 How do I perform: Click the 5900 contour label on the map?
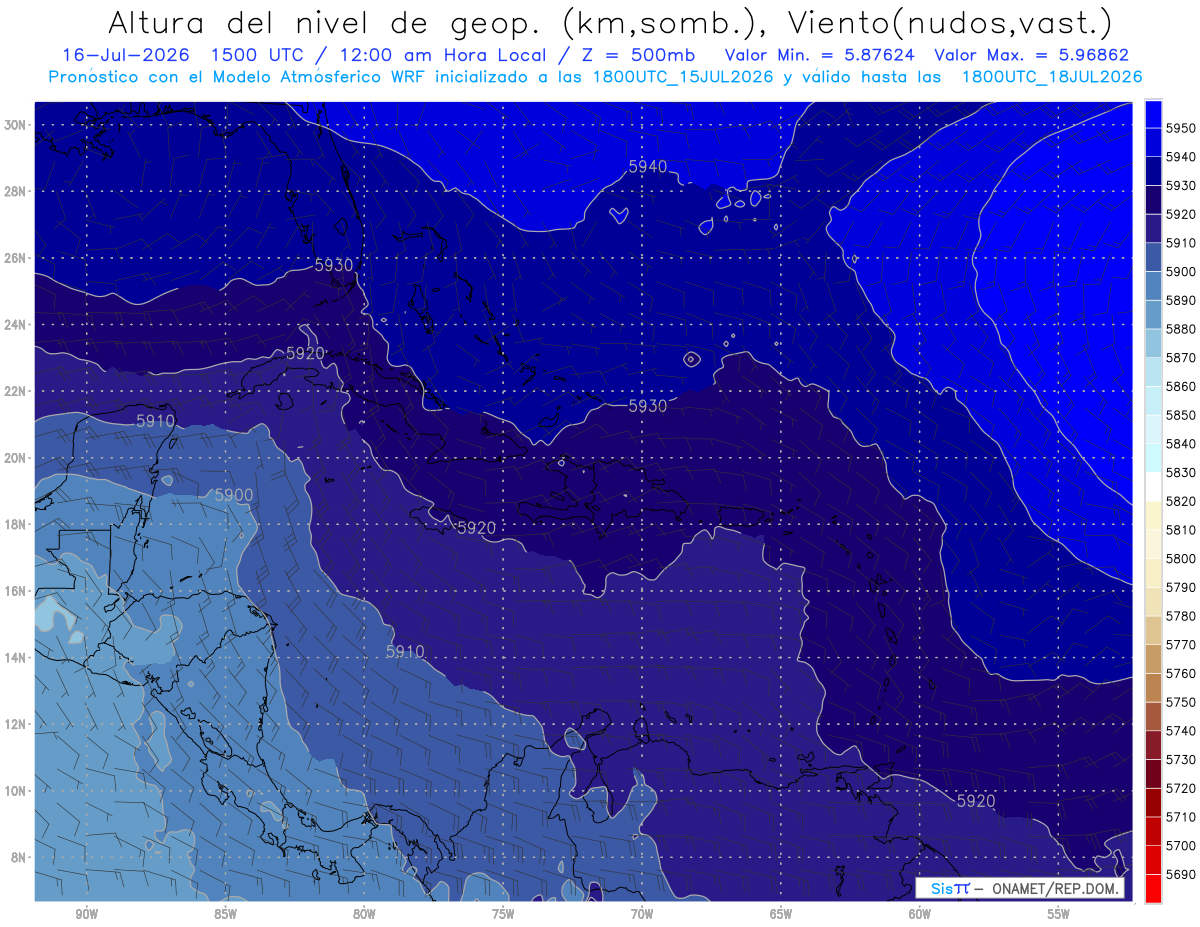tap(234, 495)
